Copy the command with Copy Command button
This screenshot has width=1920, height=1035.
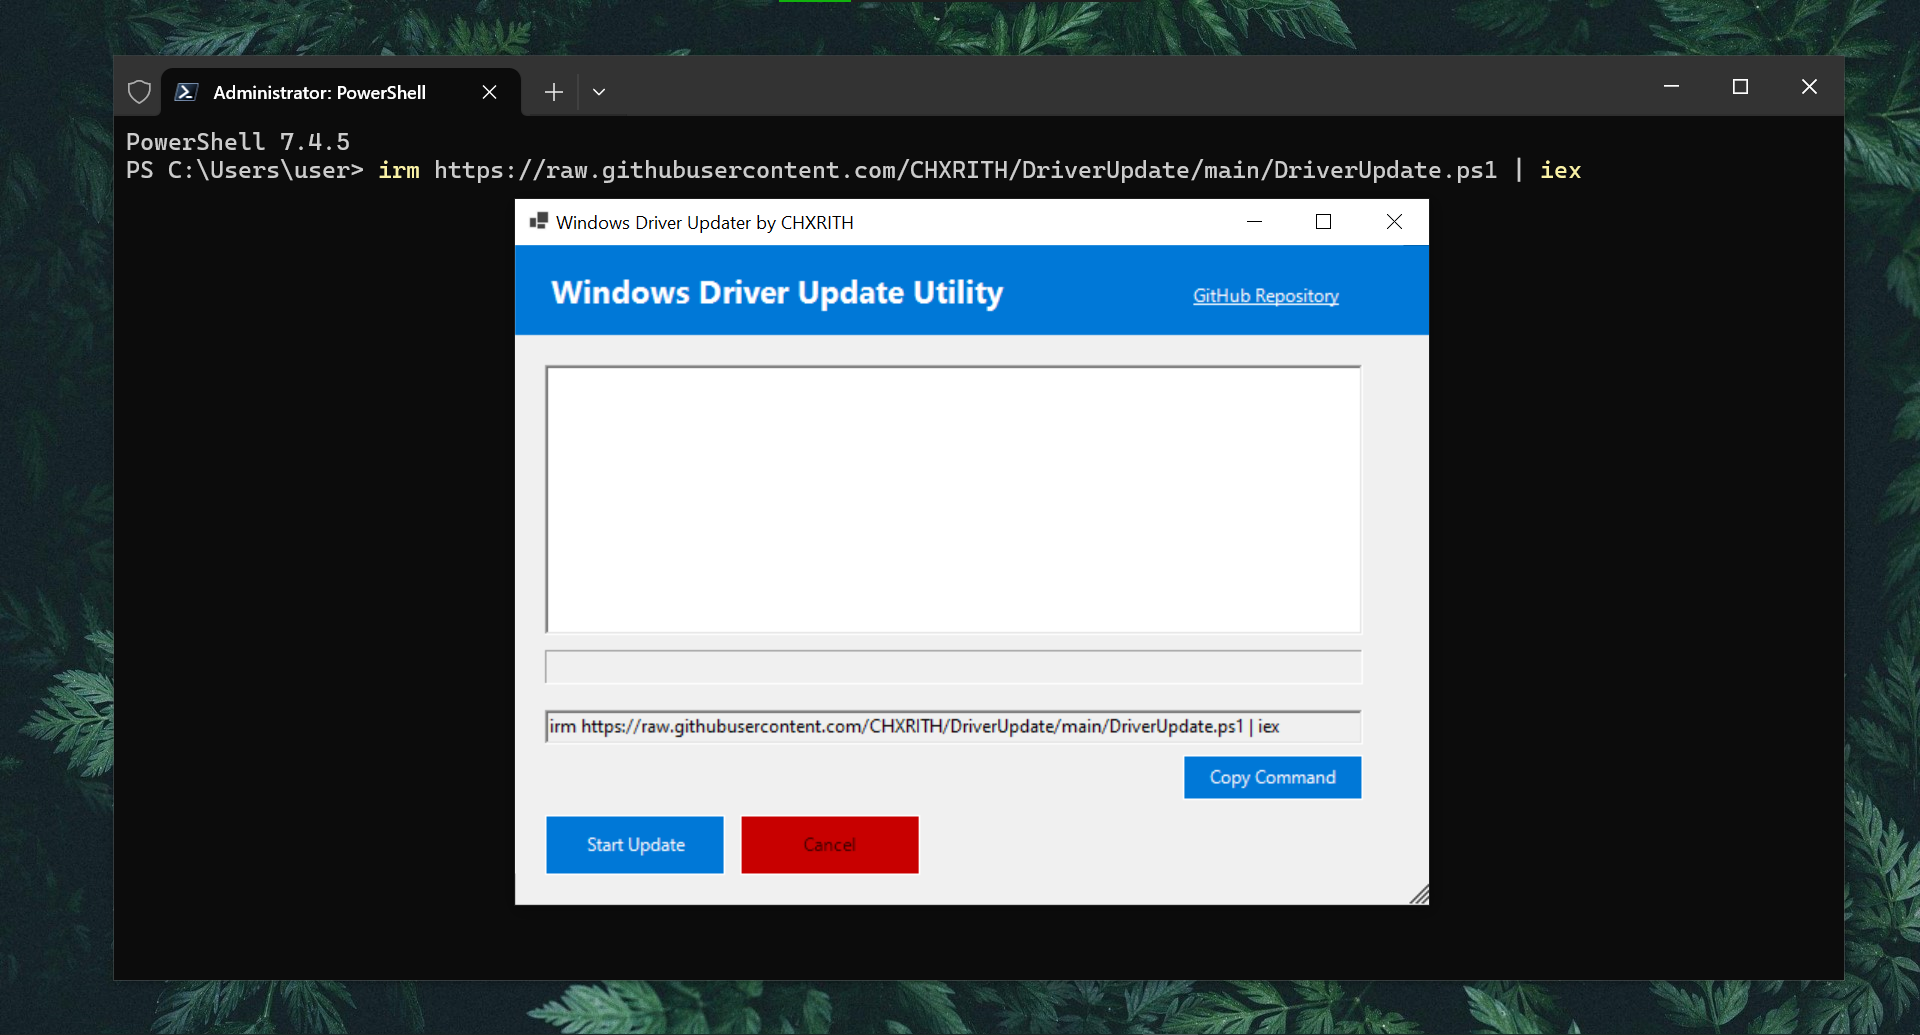coord(1272,777)
